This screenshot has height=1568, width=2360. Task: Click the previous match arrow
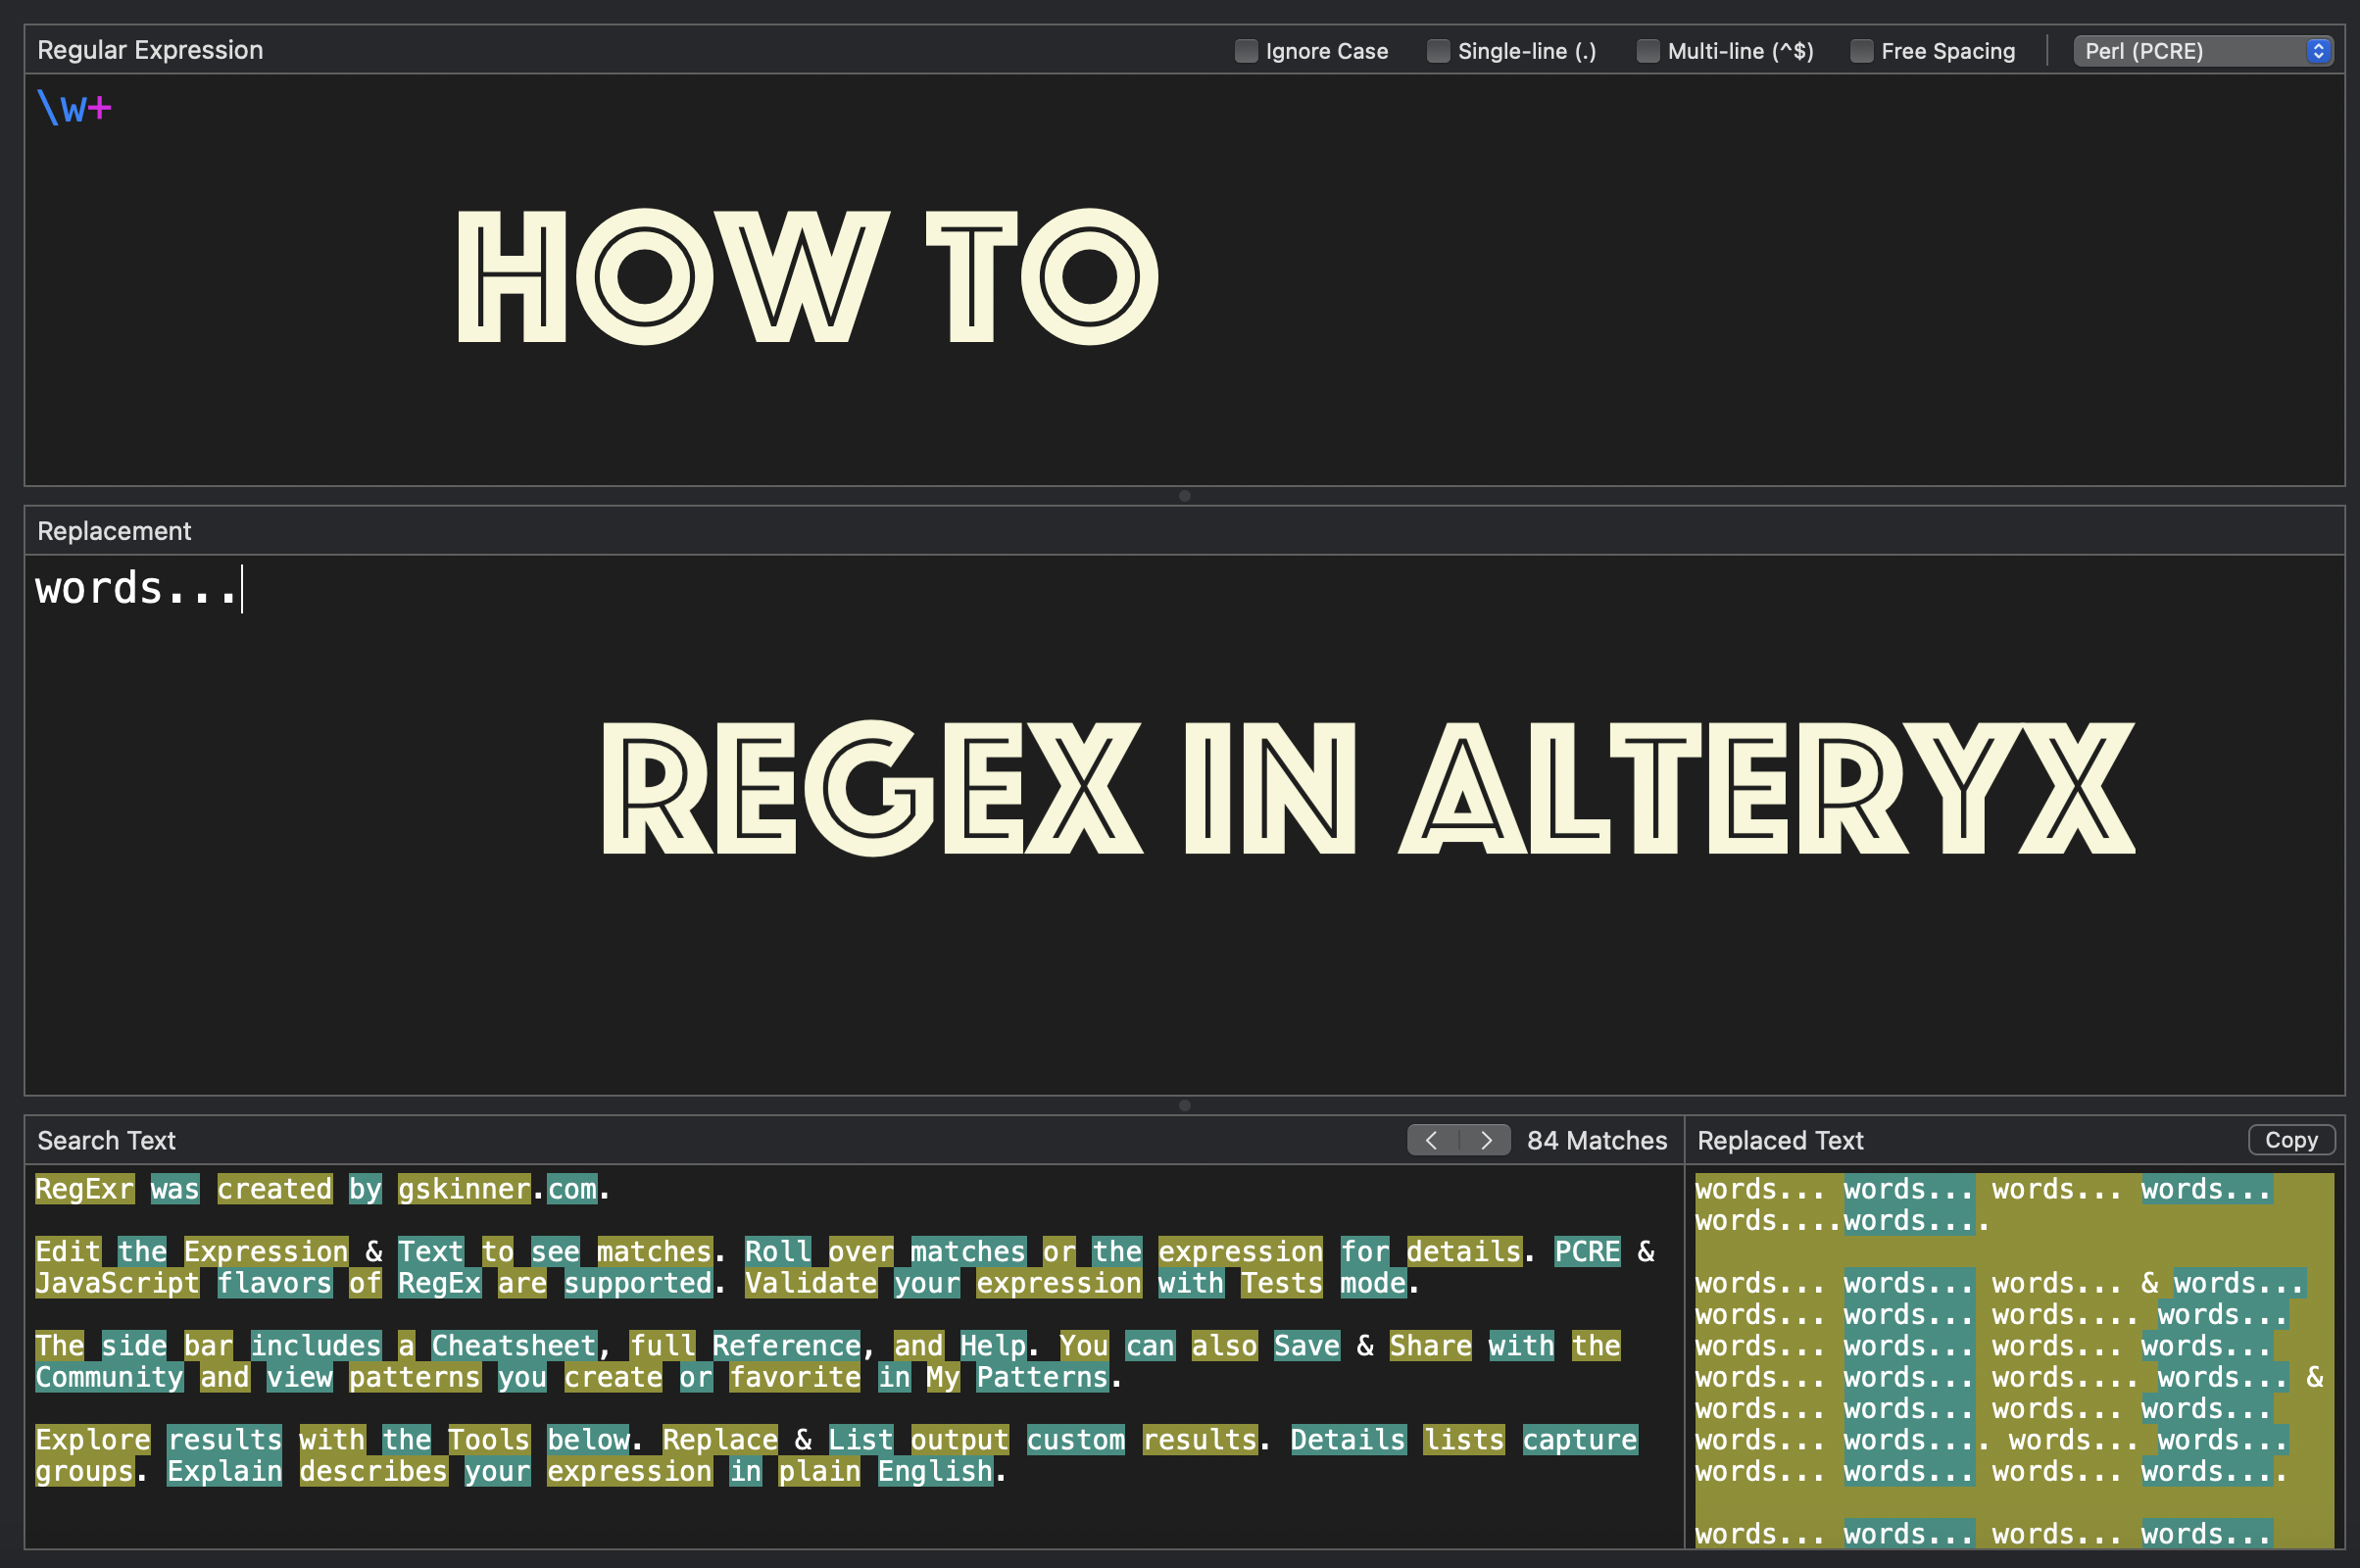[1432, 1140]
